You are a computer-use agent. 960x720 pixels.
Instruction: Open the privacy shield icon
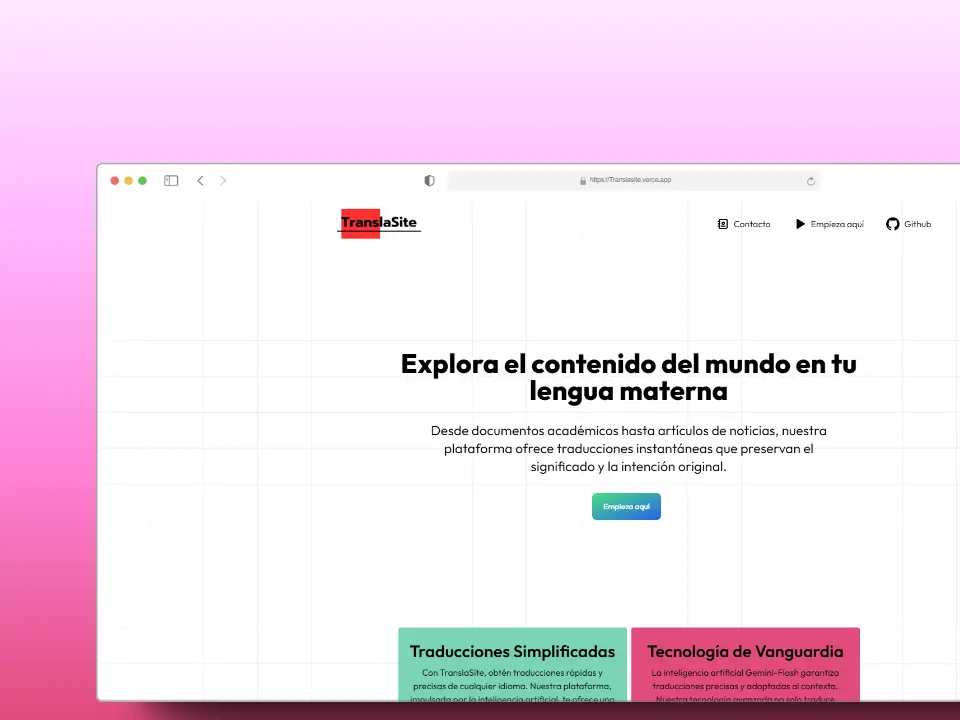point(429,181)
